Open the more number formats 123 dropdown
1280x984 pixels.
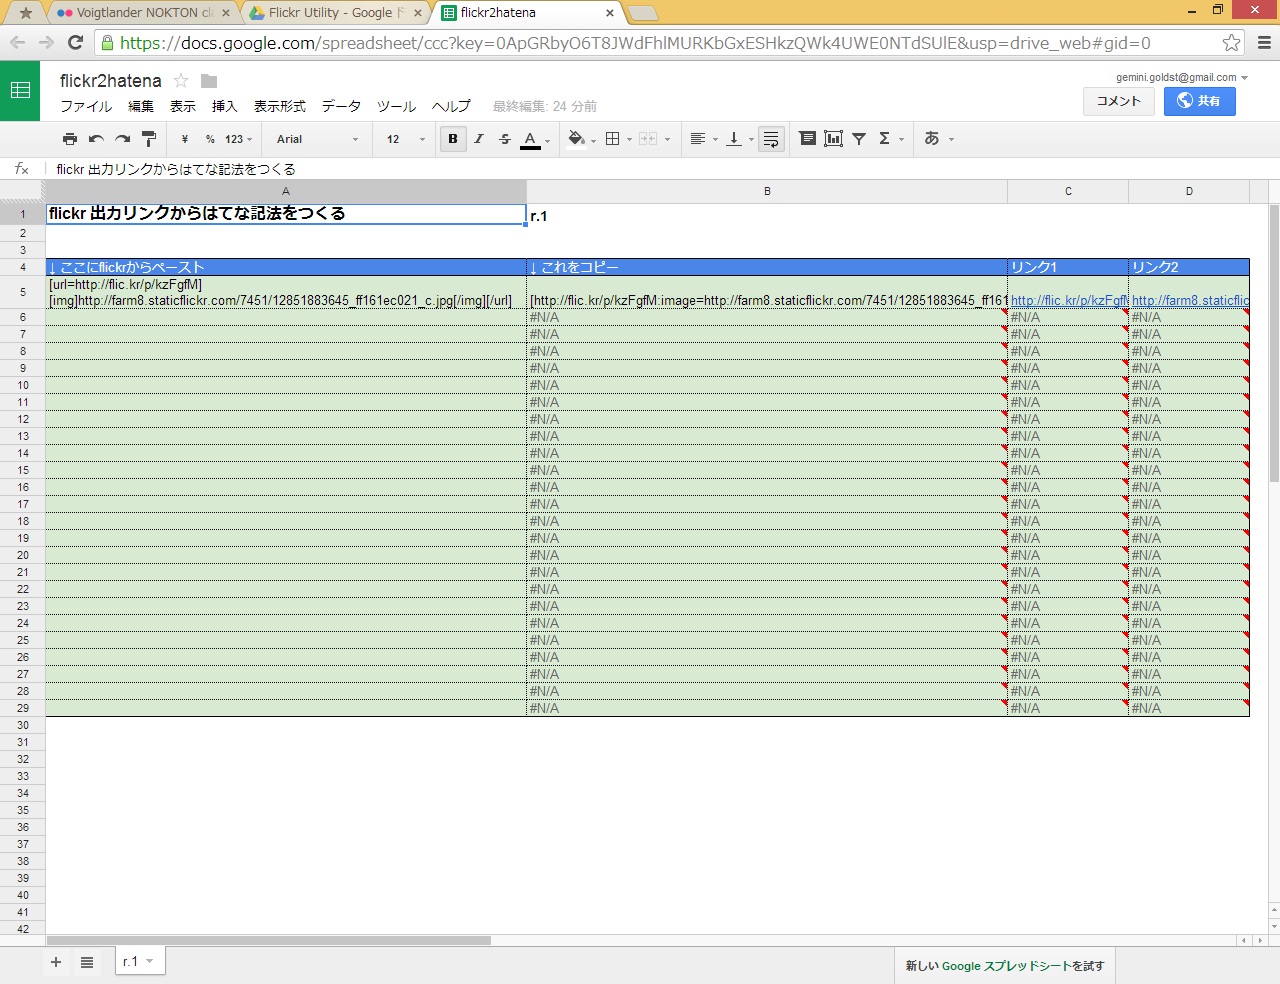[238, 139]
